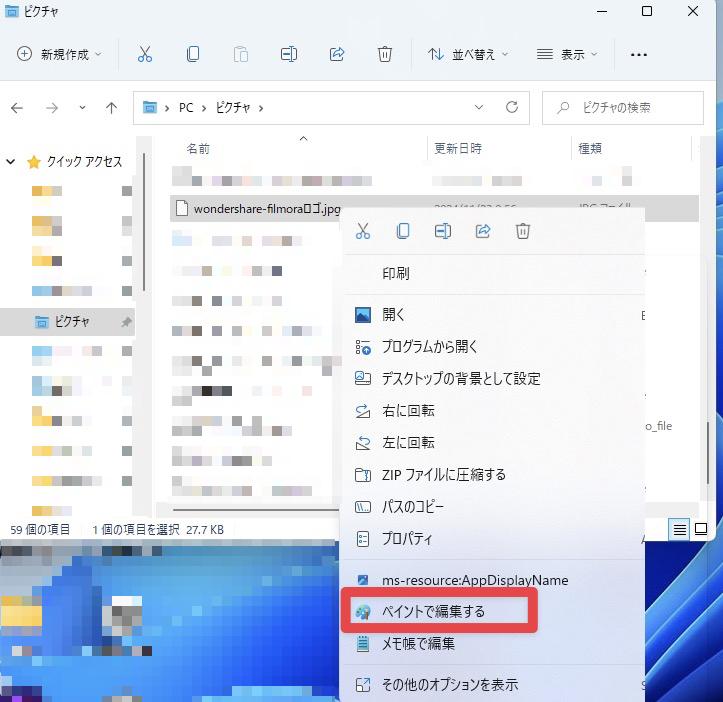Choose 開く from the context menu
This screenshot has width=723, height=702.
(494, 315)
